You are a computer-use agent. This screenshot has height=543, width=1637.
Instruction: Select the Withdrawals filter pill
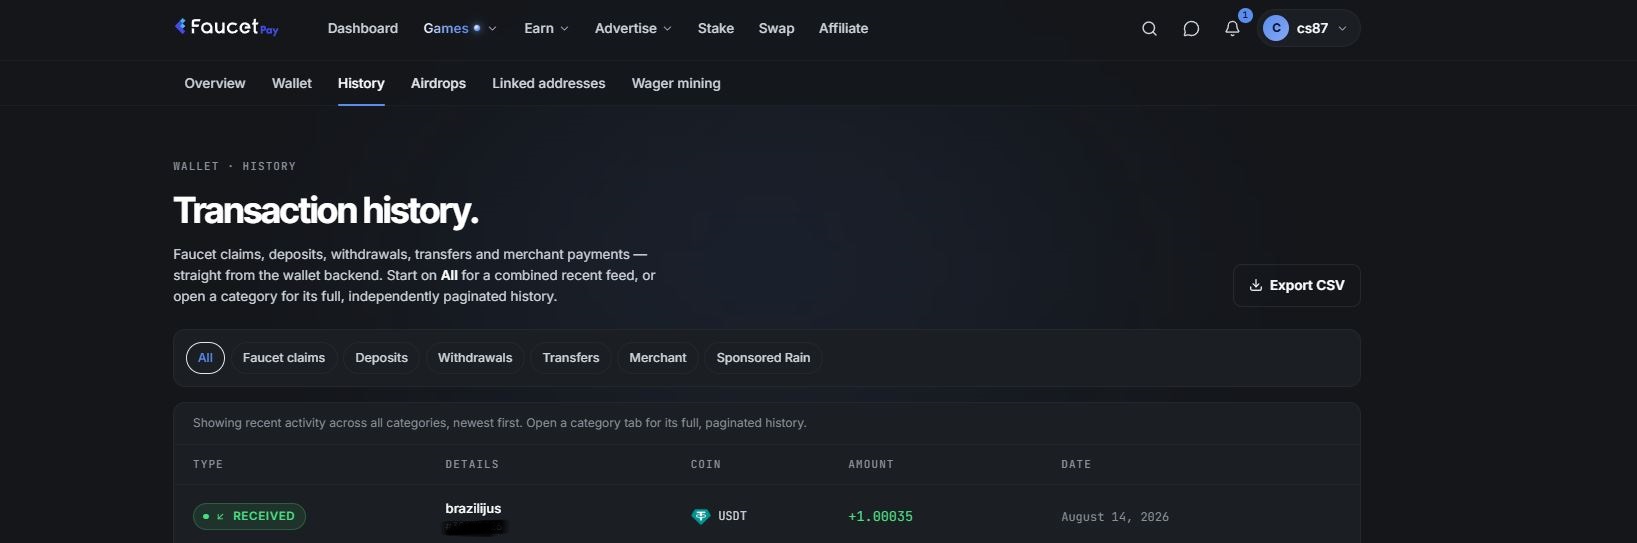tap(475, 358)
